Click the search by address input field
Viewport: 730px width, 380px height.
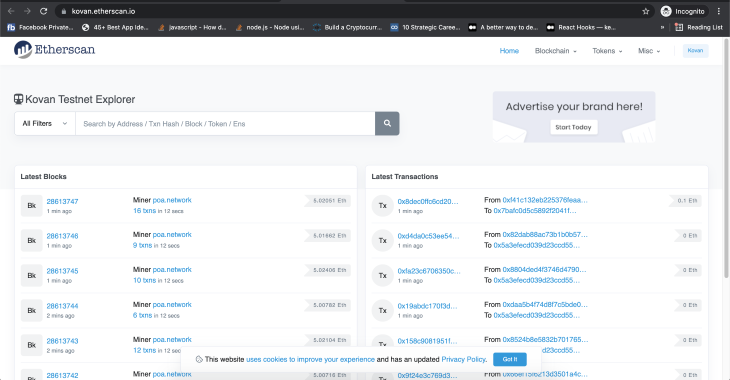(x=225, y=123)
